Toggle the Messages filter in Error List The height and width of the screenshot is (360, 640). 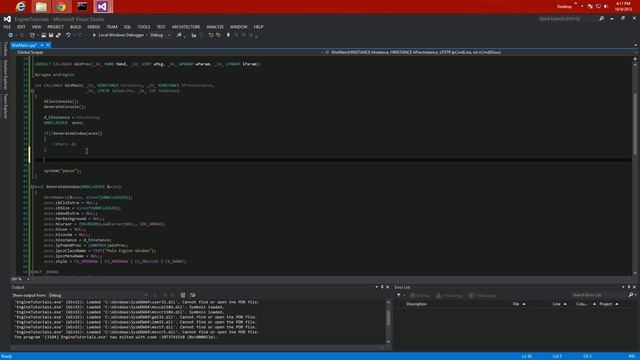(x=482, y=295)
